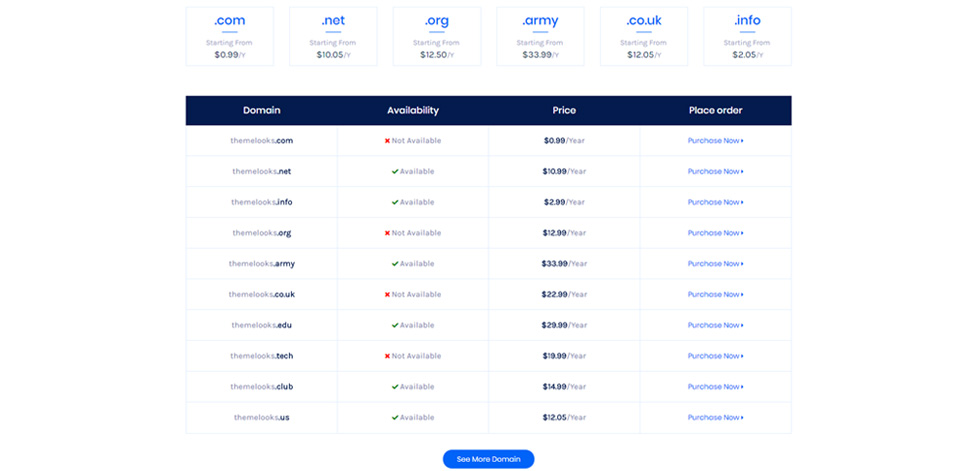Viewport: 980px width, 471px height.
Task: Click Purchase Now for themelooks.club
Action: (716, 387)
